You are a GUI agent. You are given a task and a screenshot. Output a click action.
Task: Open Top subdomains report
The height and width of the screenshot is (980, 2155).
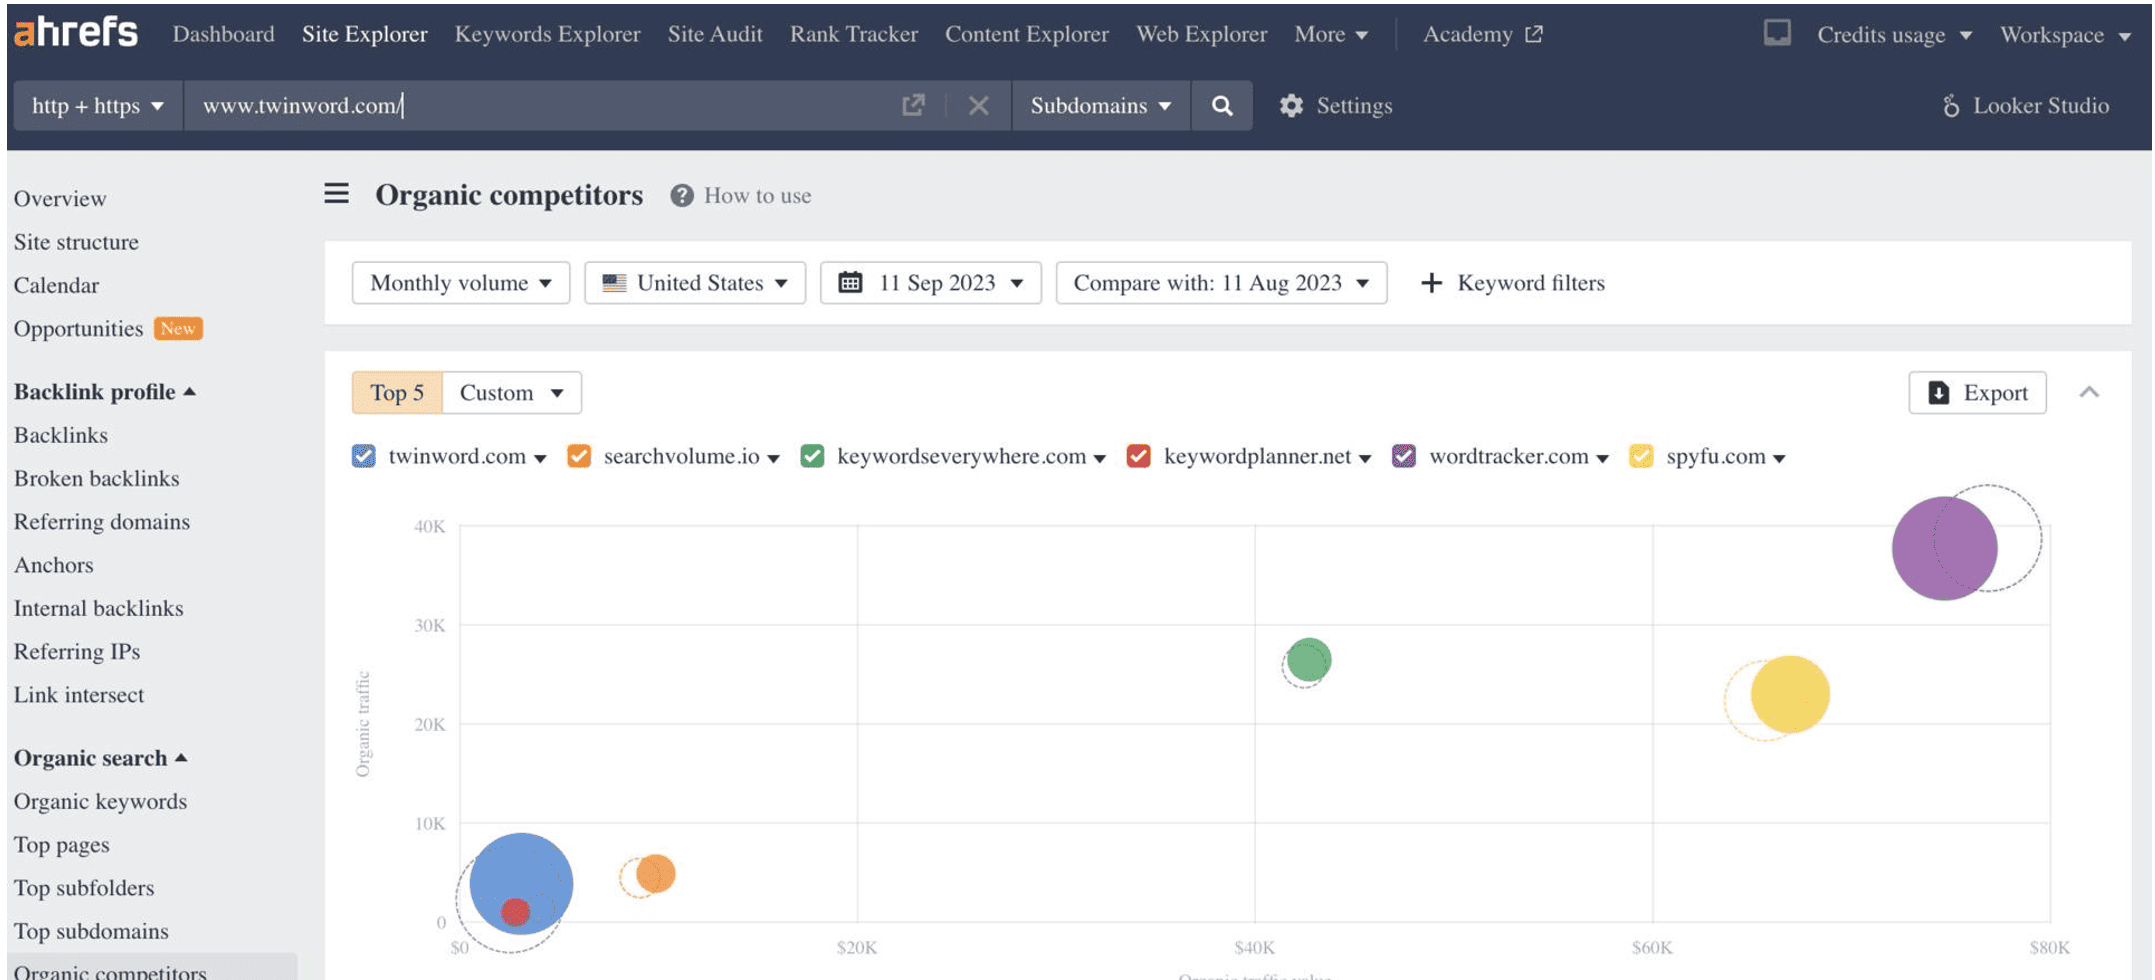(91, 931)
